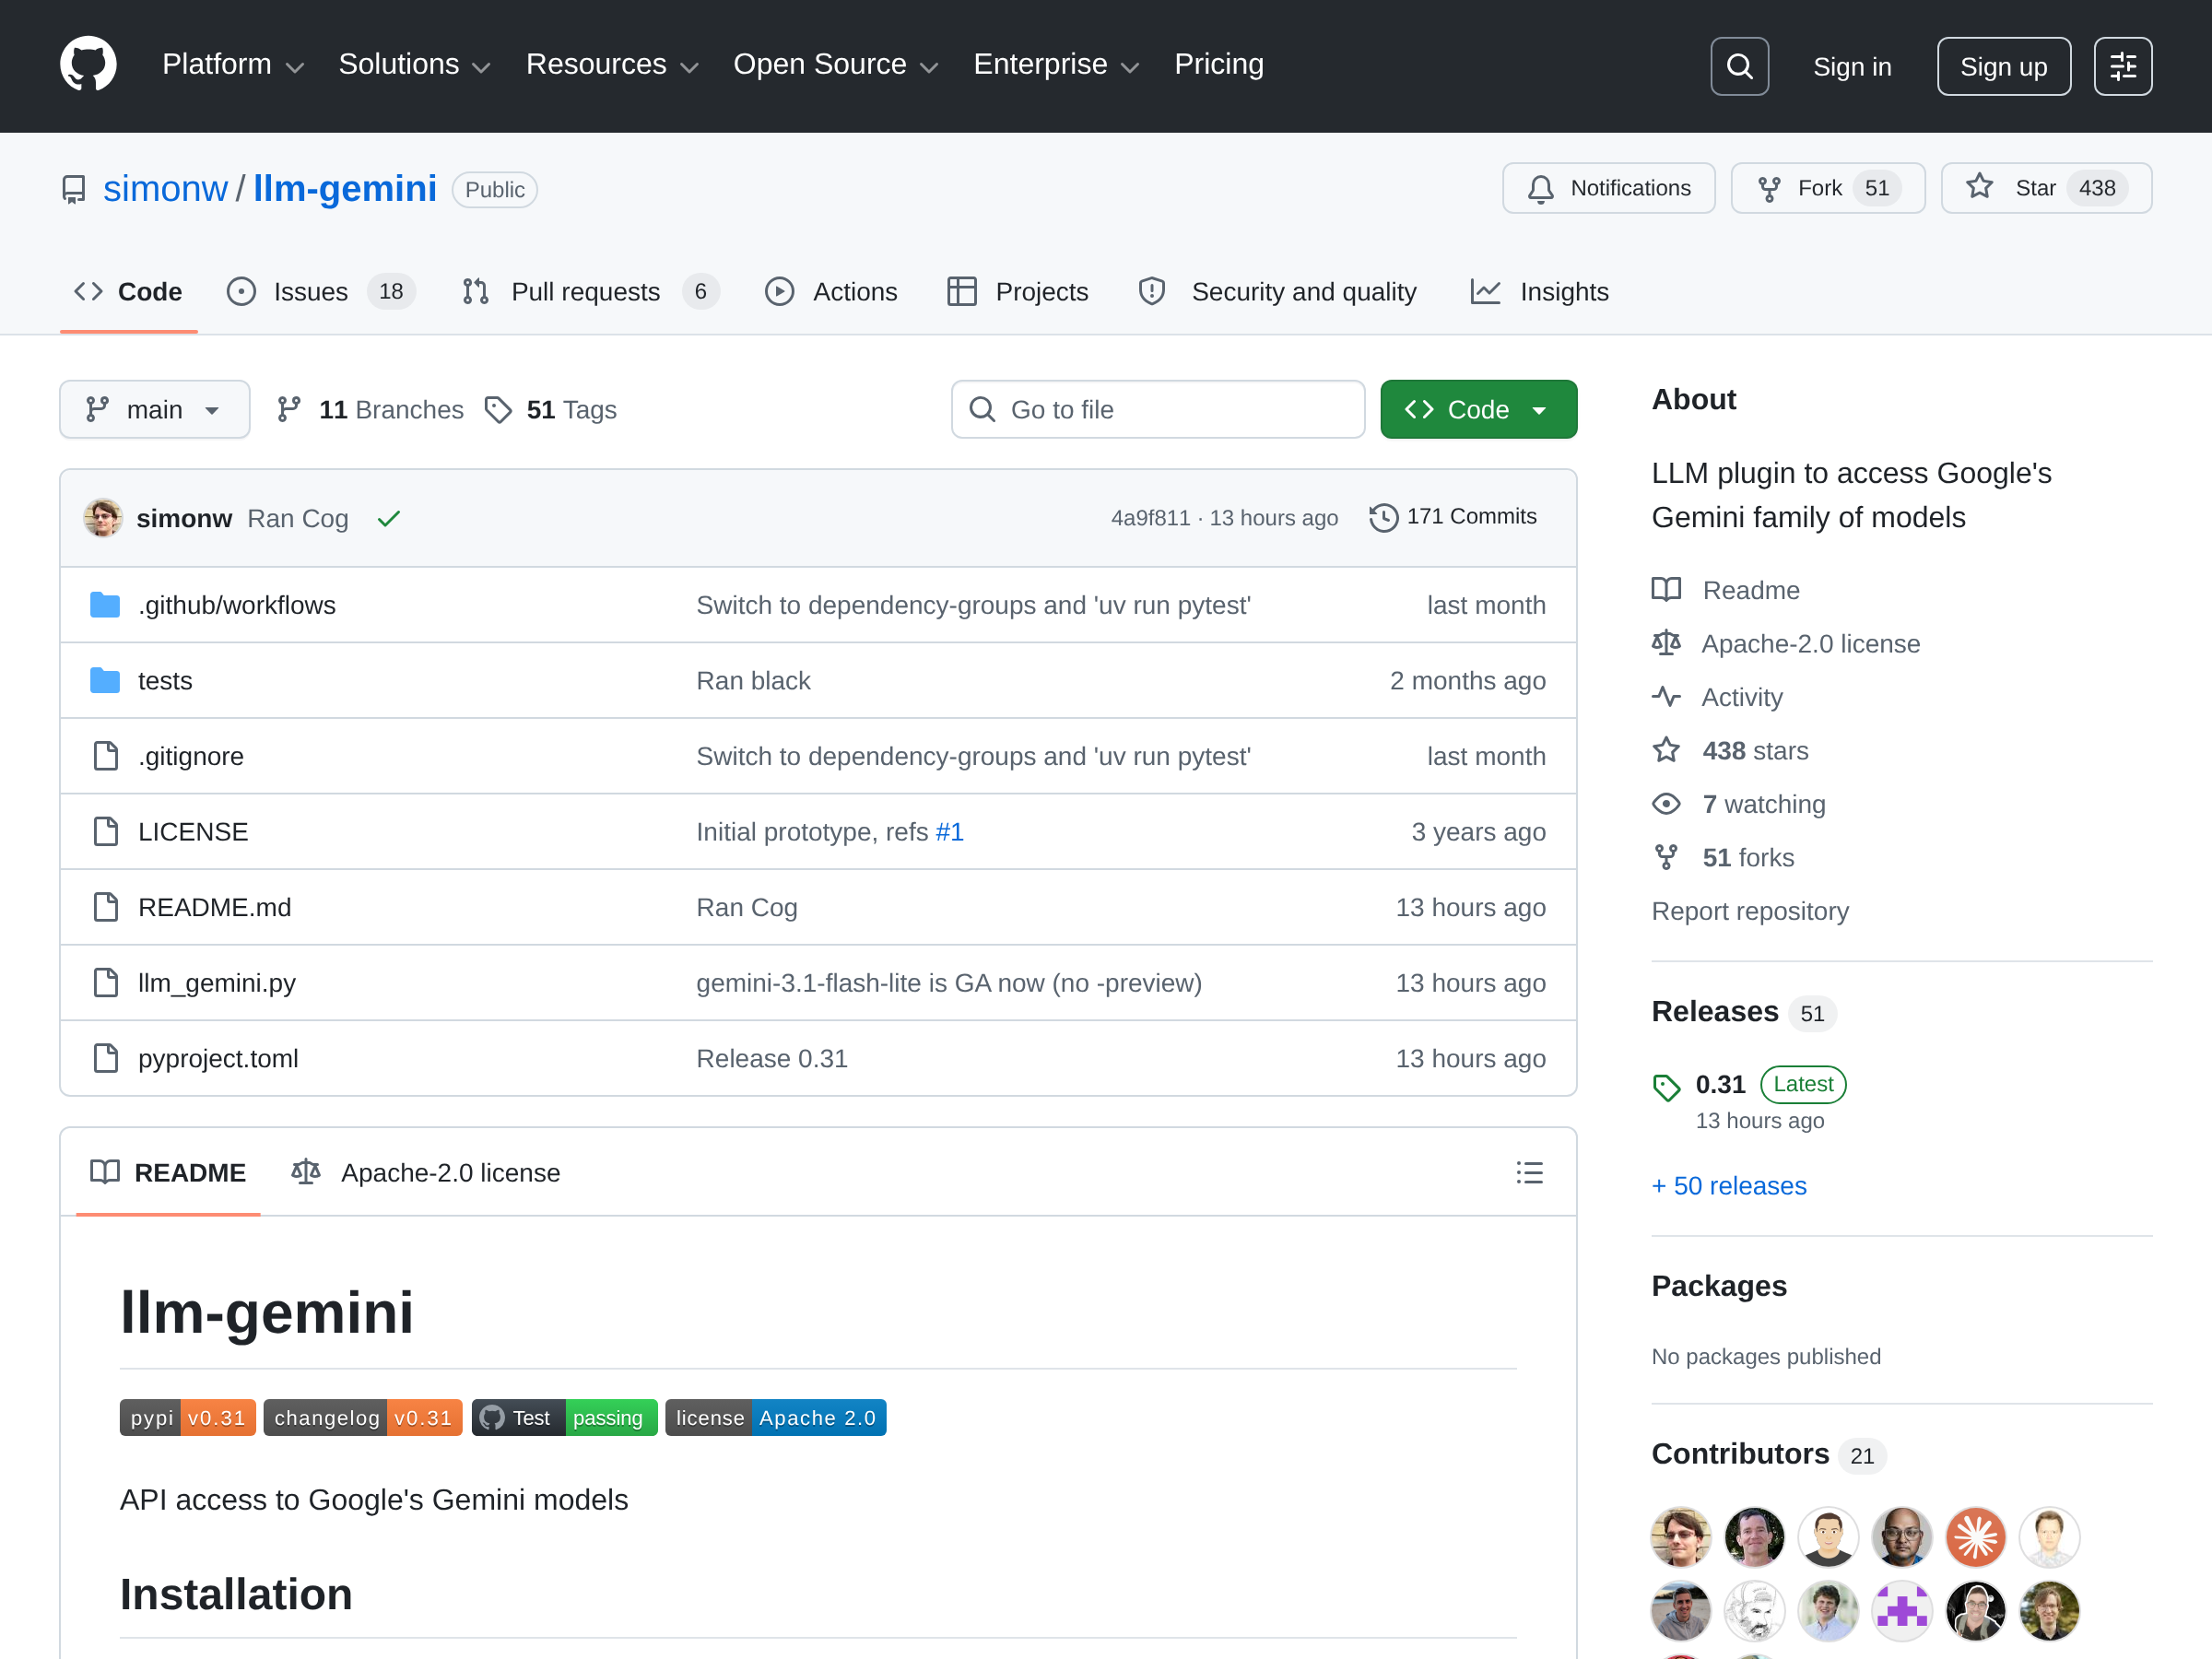Open the 171 Commits history link
This screenshot has width=2212, height=1659.
tap(1453, 517)
